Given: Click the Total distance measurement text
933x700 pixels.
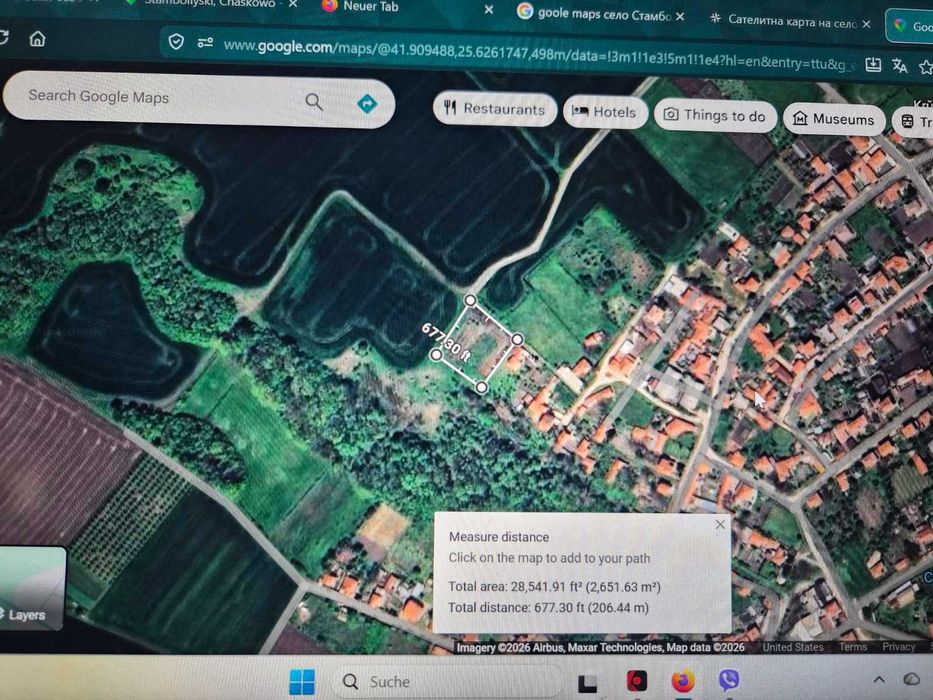Looking at the screenshot, I should (x=548, y=607).
